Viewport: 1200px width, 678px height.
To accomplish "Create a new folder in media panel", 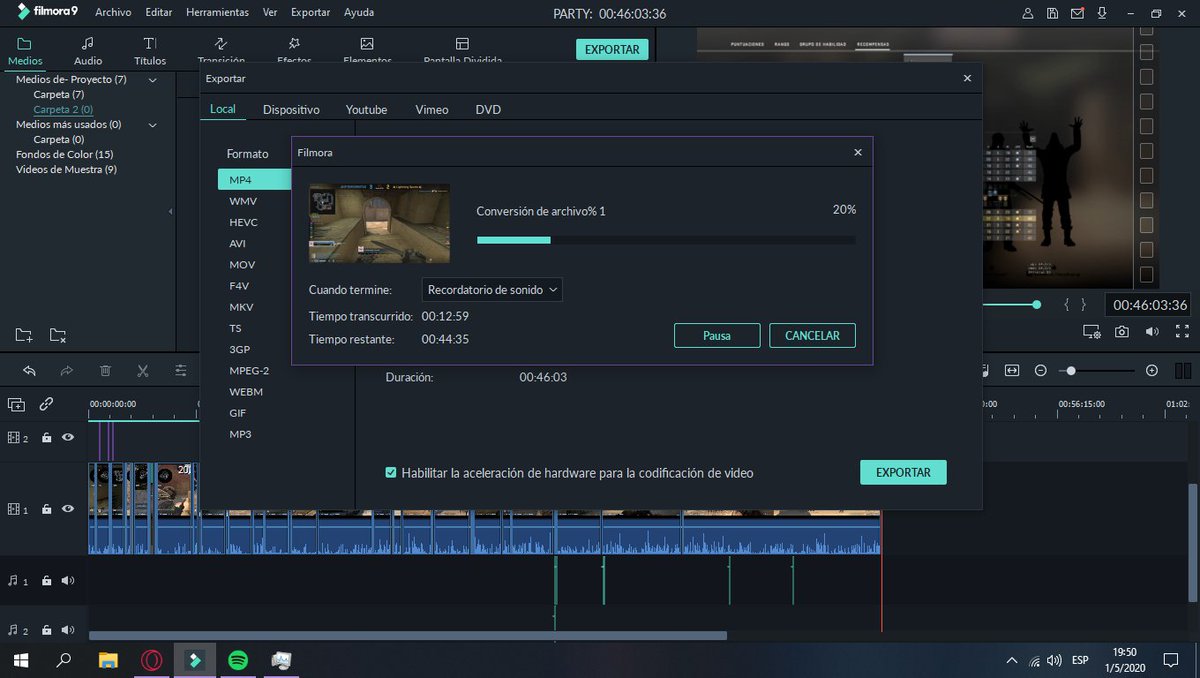I will point(24,335).
